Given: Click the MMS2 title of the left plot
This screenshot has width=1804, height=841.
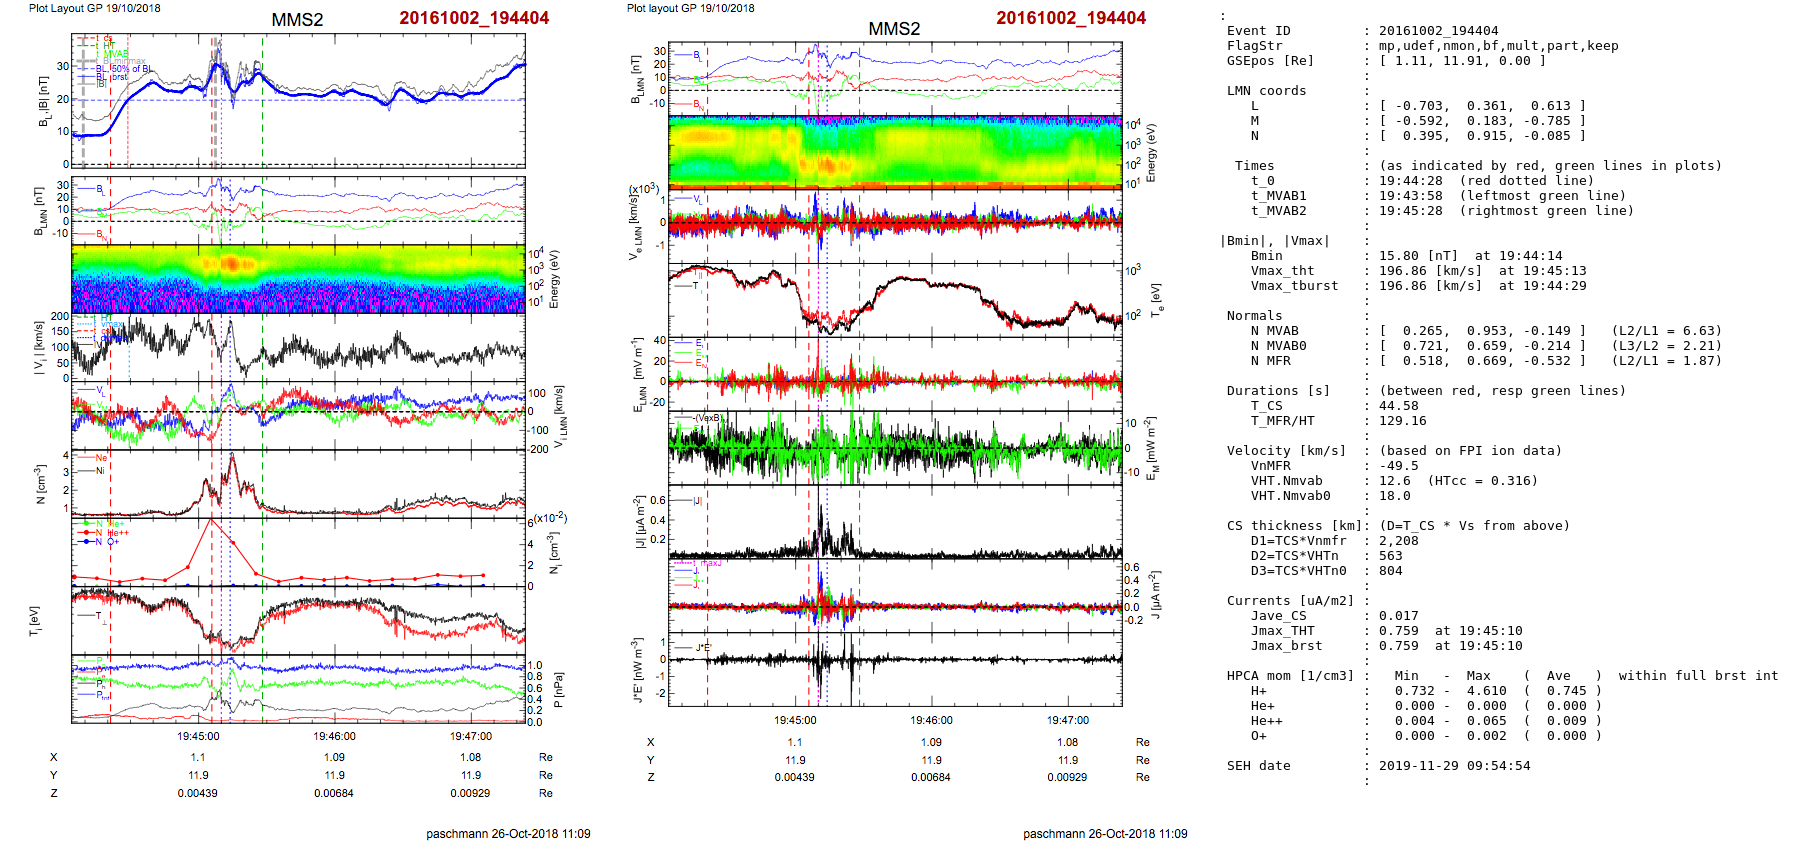Looking at the screenshot, I should pyautogui.click(x=297, y=20).
